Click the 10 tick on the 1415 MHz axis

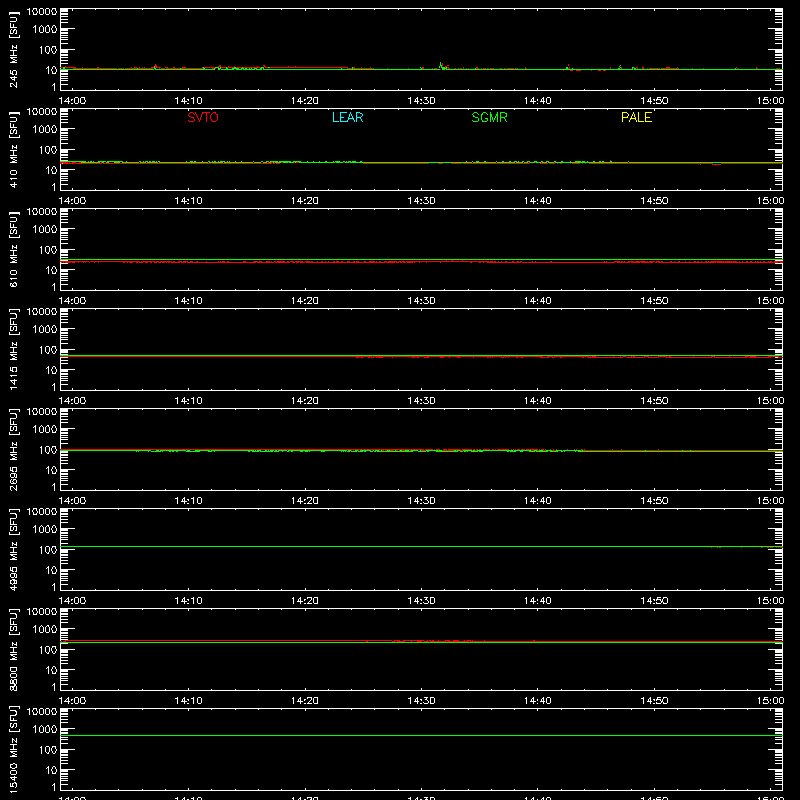click(51, 370)
